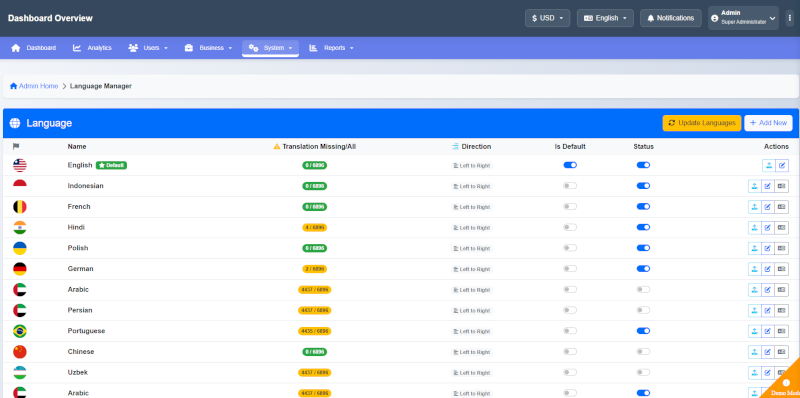Click the Update Languages button

[702, 123]
